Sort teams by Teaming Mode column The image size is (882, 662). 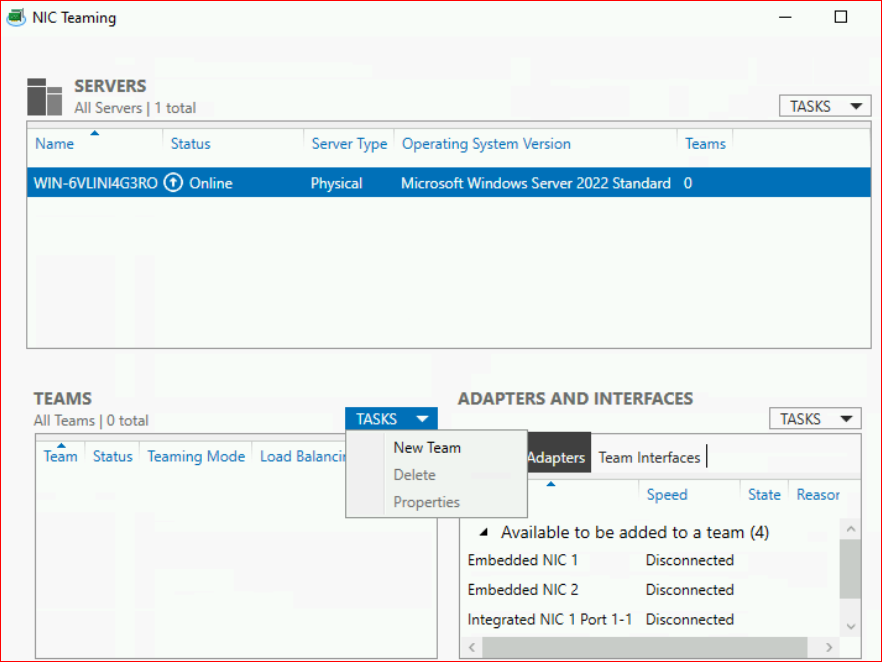[196, 456]
